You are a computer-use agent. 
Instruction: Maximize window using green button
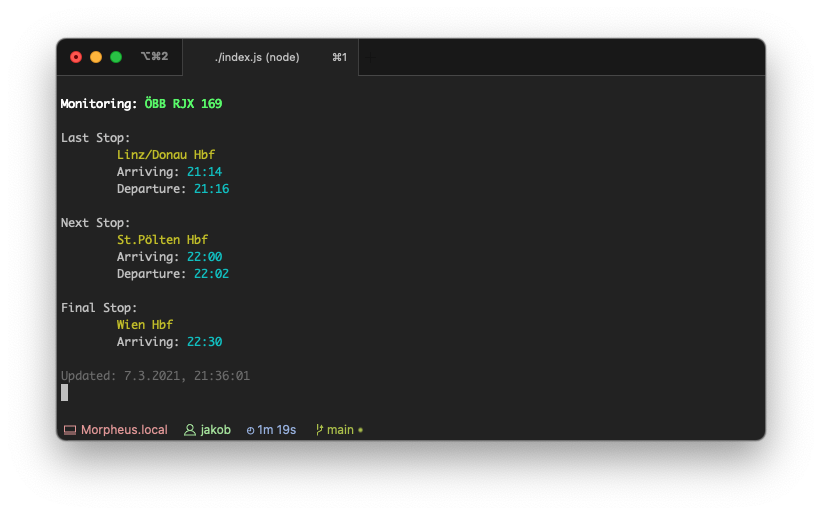116,57
